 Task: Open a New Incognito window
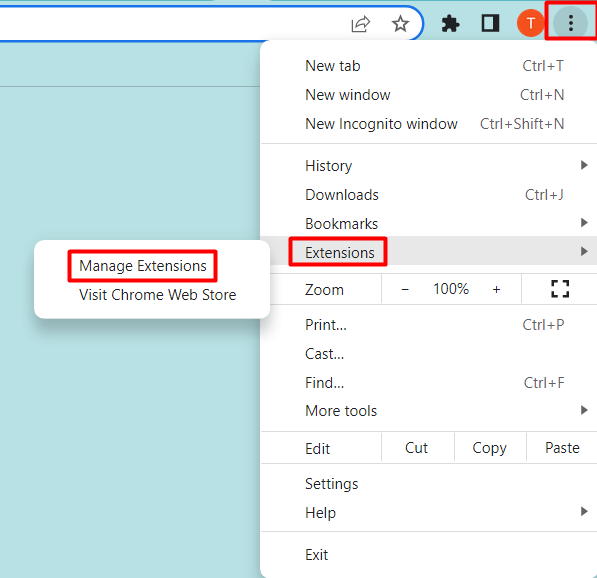[429, 124]
